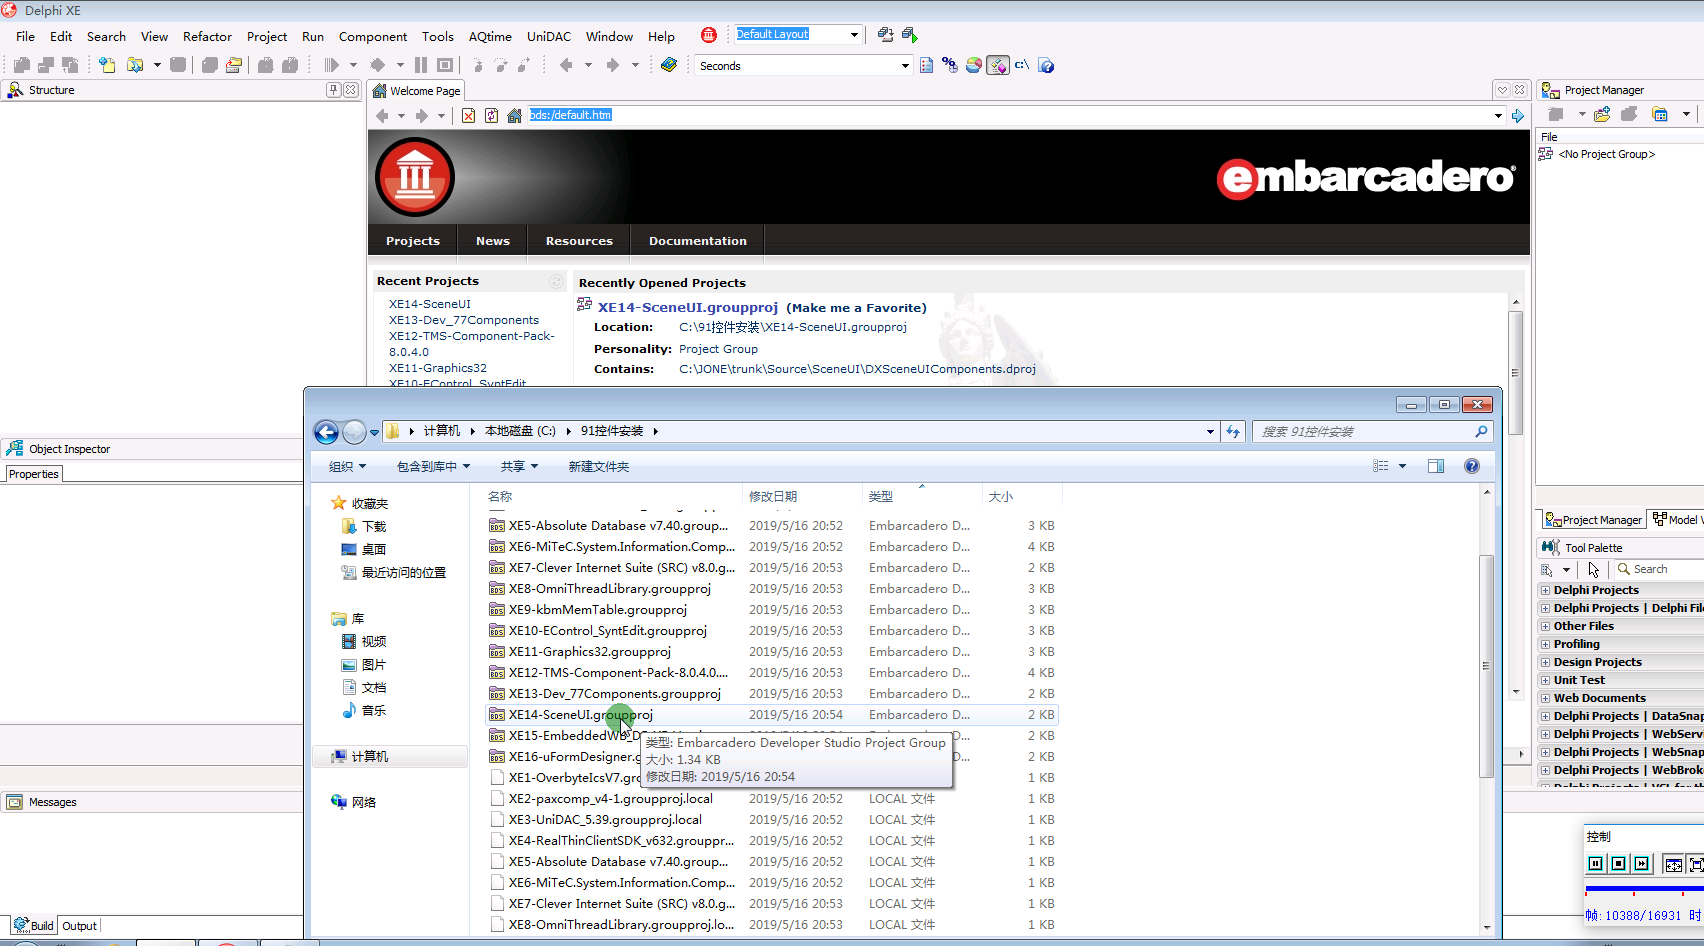This screenshot has height=946, width=1704.
Task: Click 共享 button in Explorer toolbar
Action: 519,467
